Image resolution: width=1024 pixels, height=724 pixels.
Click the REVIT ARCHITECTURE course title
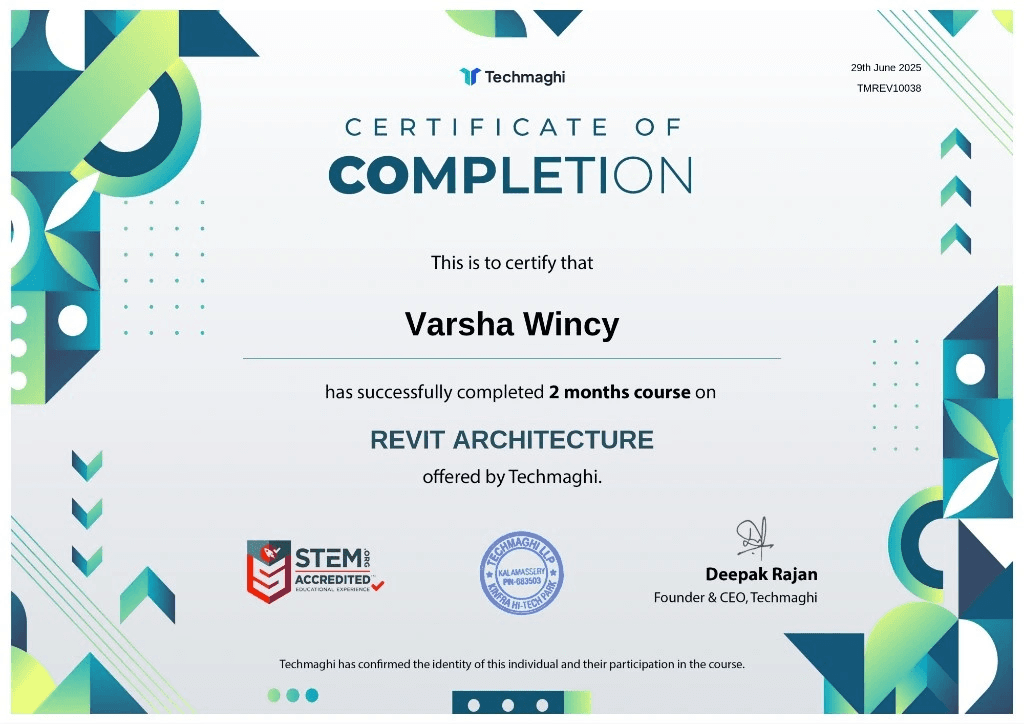[x=511, y=439]
